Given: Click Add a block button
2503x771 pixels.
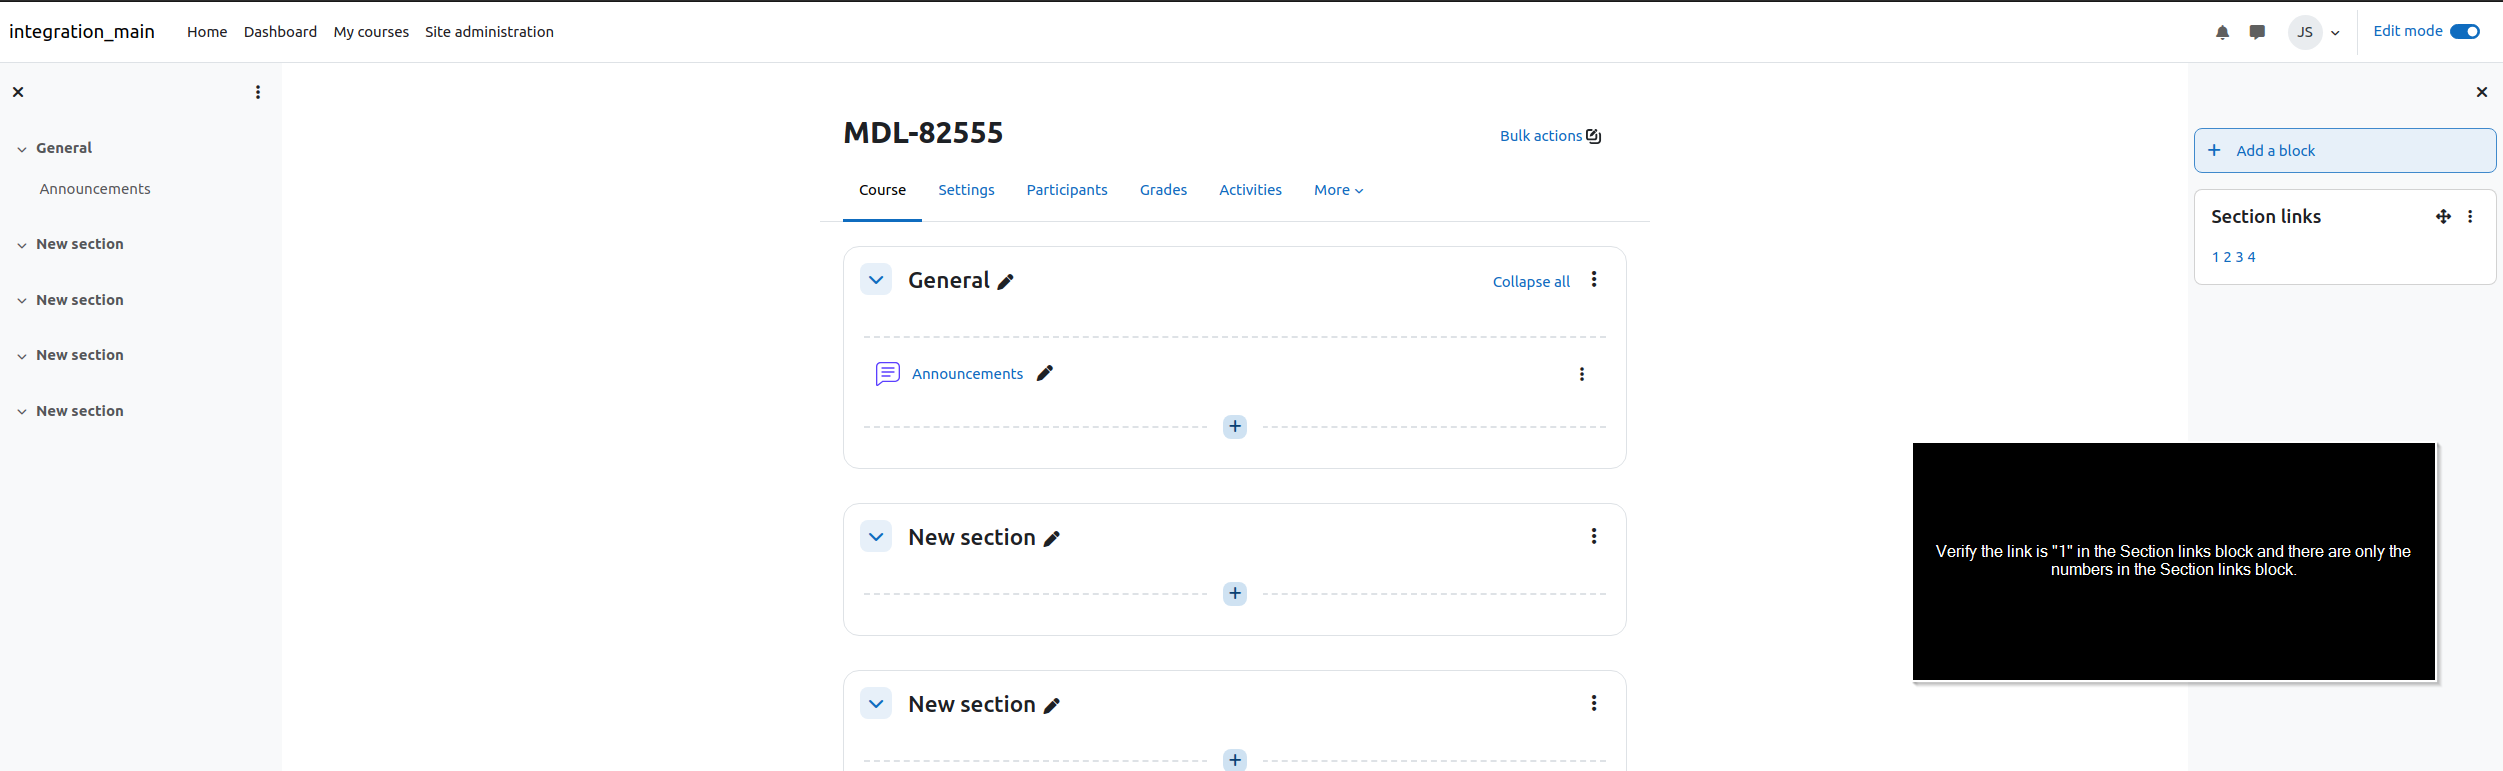Looking at the screenshot, I should coord(2345,150).
